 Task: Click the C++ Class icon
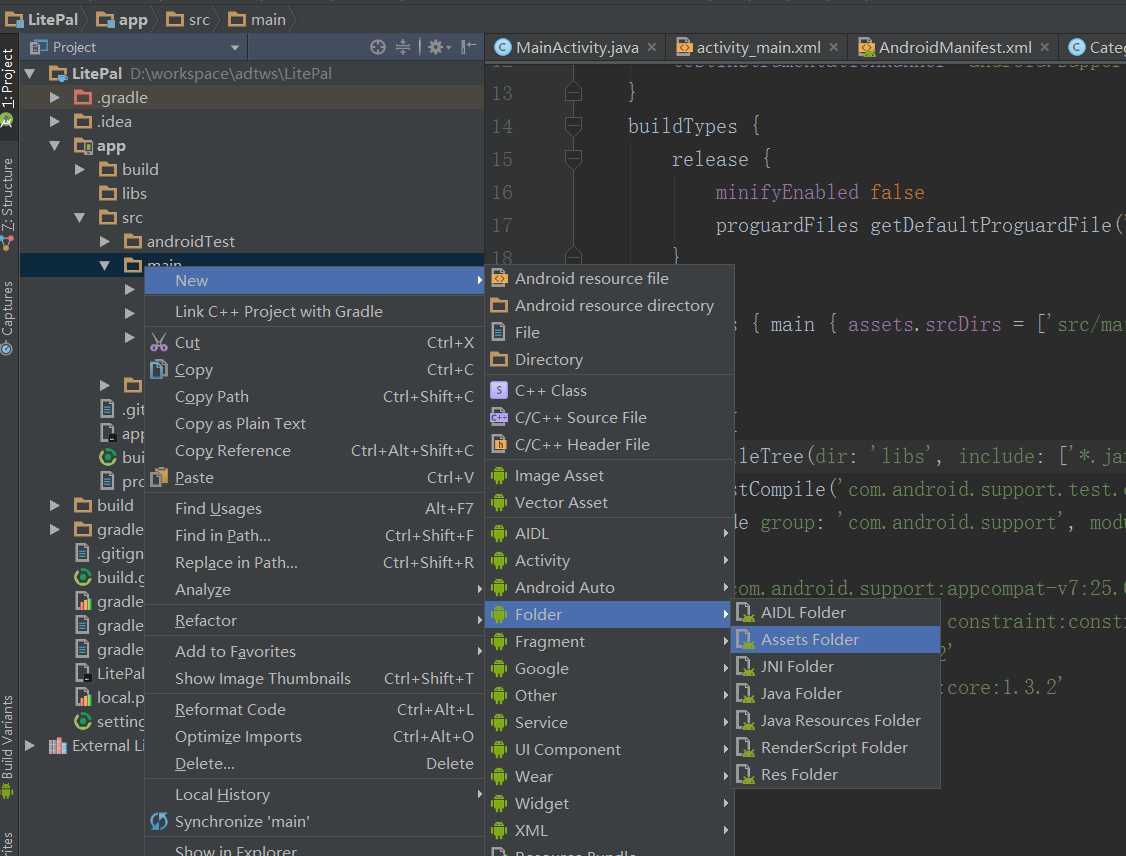499,390
